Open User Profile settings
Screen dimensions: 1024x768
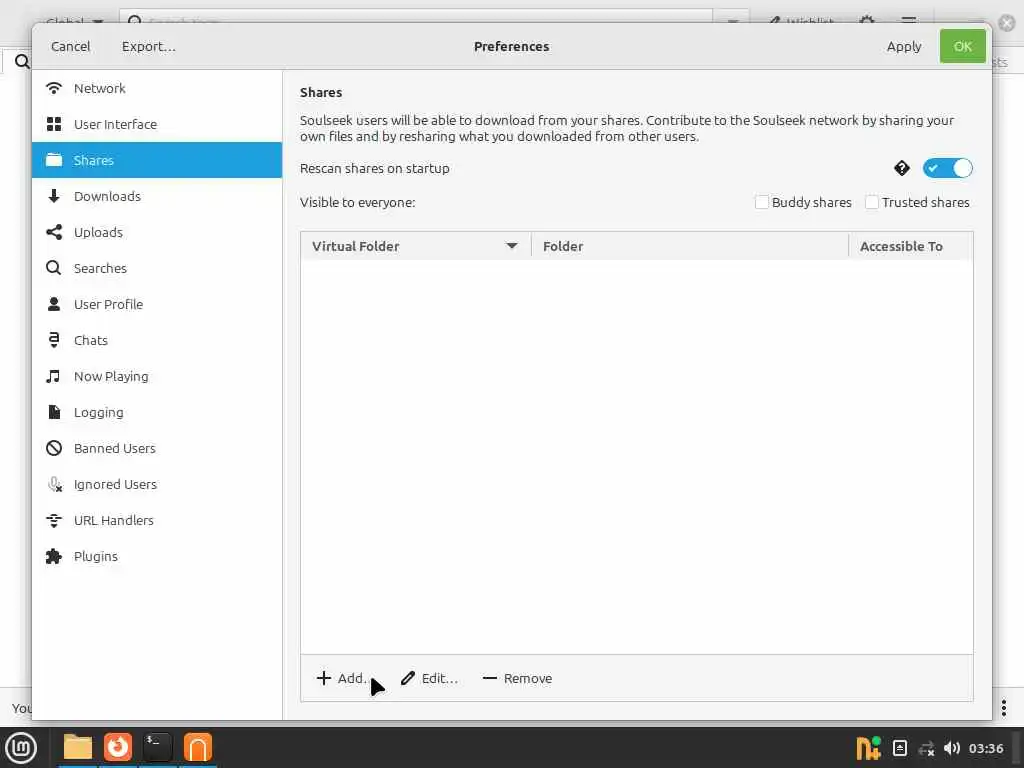point(157,304)
